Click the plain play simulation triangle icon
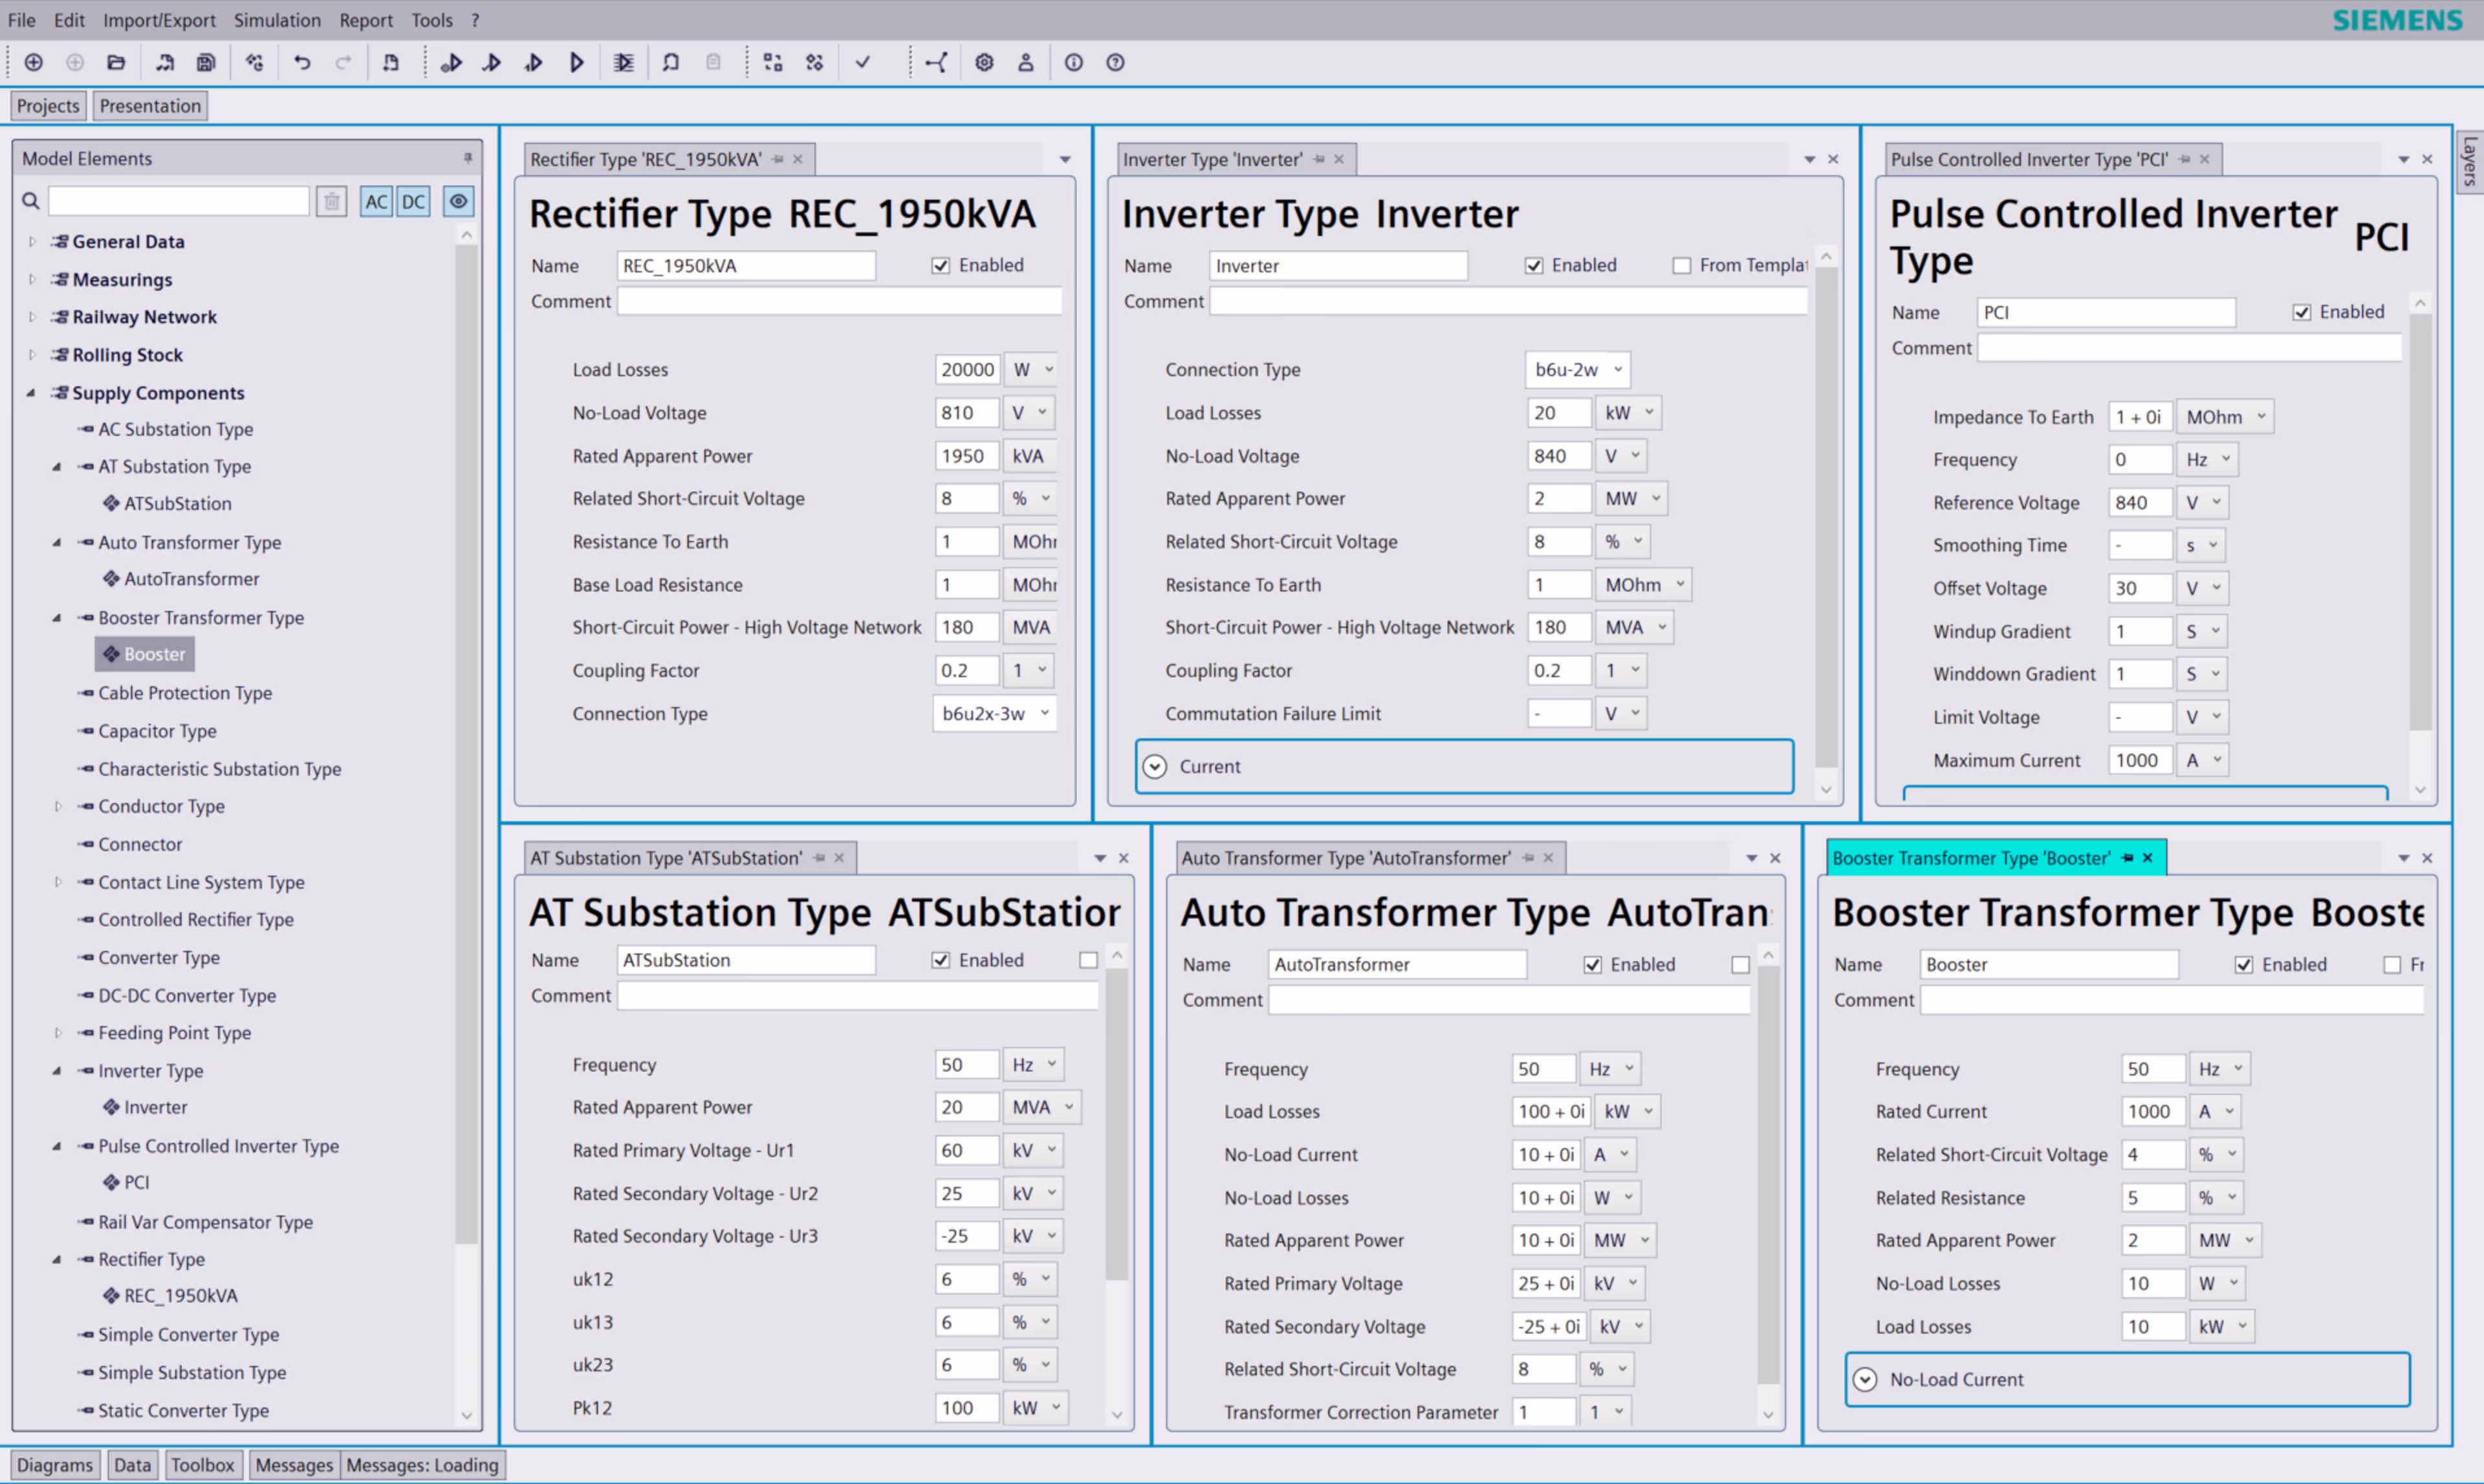This screenshot has width=2484, height=1484. [x=576, y=63]
